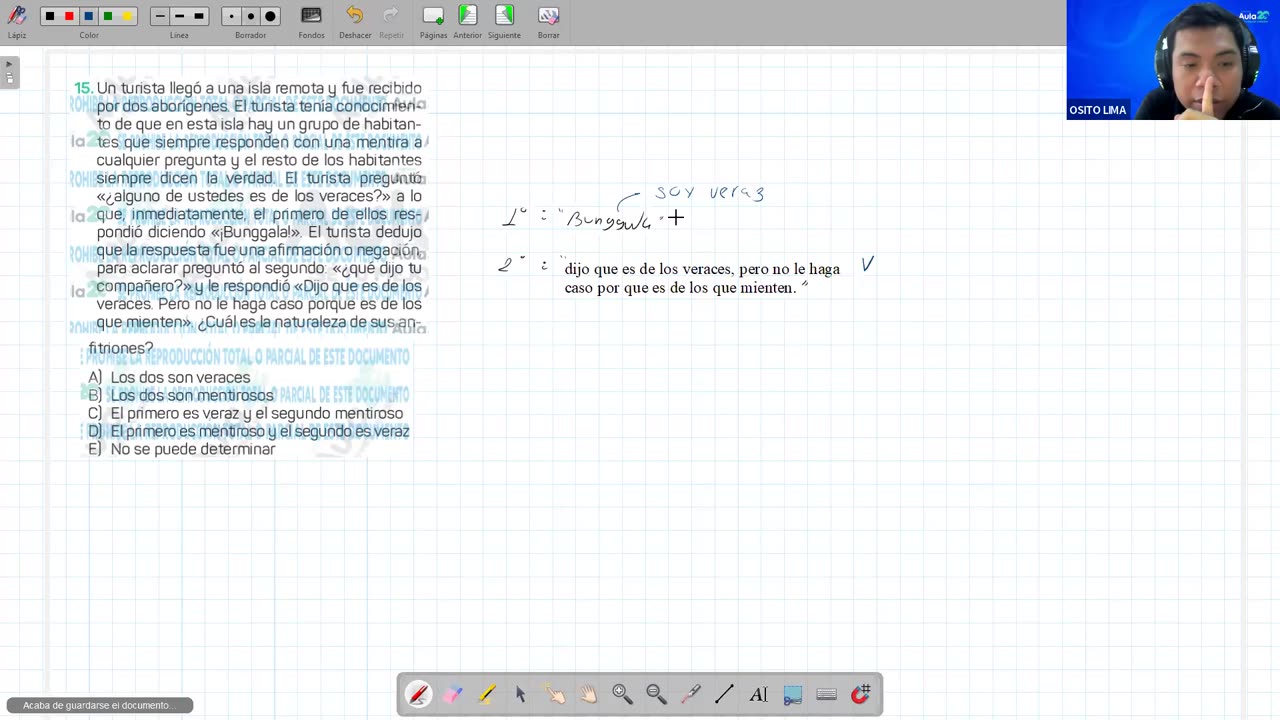Click the OSITO LIMA webcam thumbnail
This screenshot has width=1280, height=720.
tap(1173, 60)
